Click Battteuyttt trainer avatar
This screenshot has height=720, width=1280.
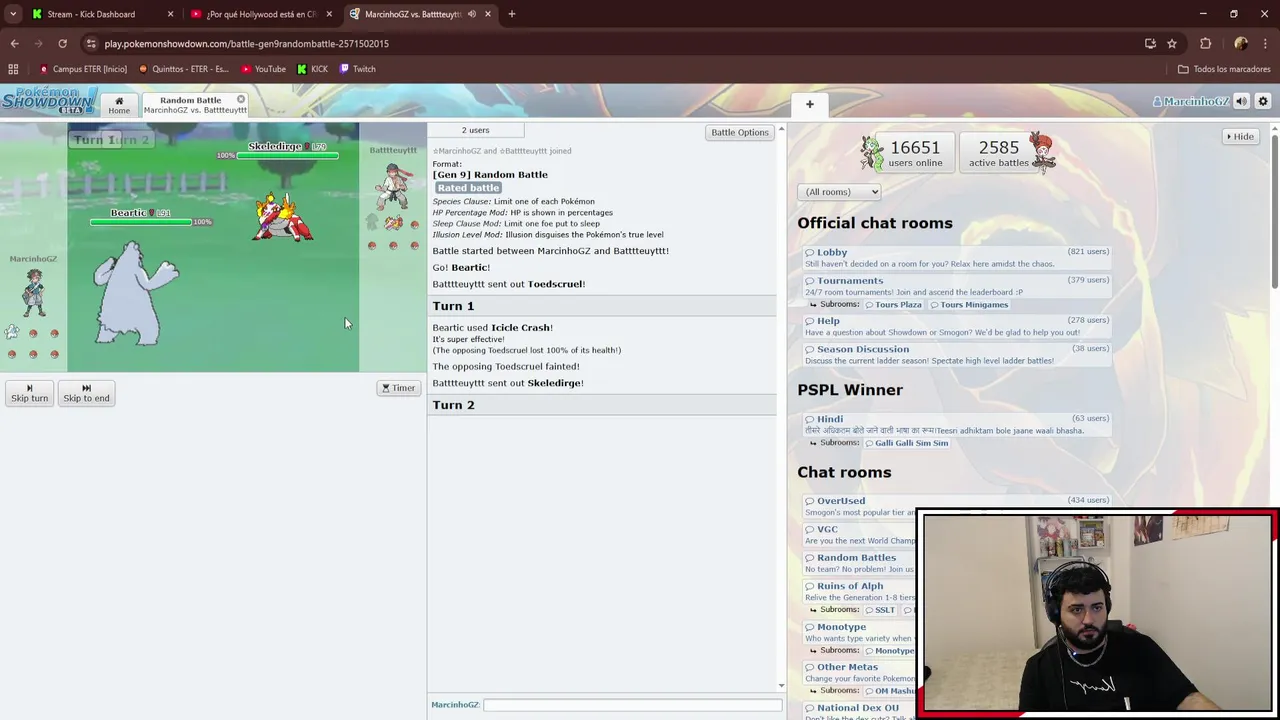pyautogui.click(x=392, y=184)
